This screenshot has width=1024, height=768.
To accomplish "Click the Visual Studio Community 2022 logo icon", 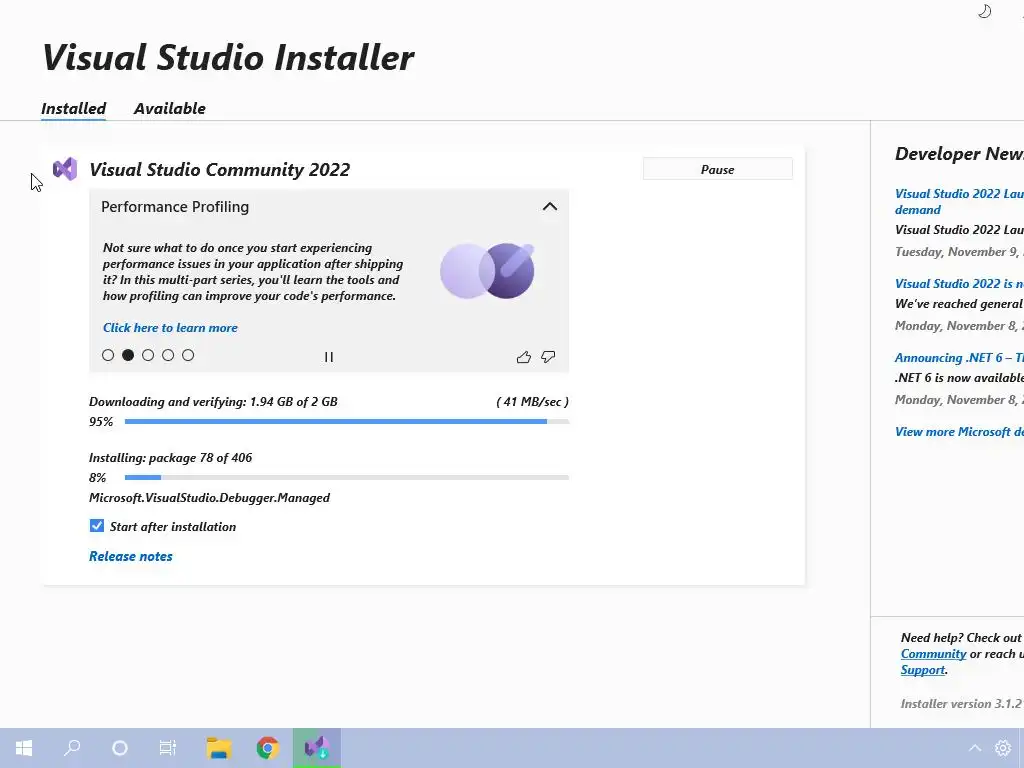I will 65,169.
